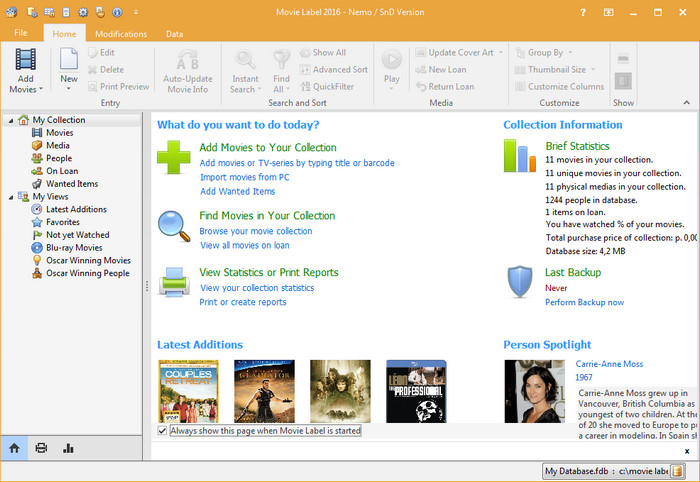Click the Add Wanted Items link
The width and height of the screenshot is (700, 482).
click(238, 191)
